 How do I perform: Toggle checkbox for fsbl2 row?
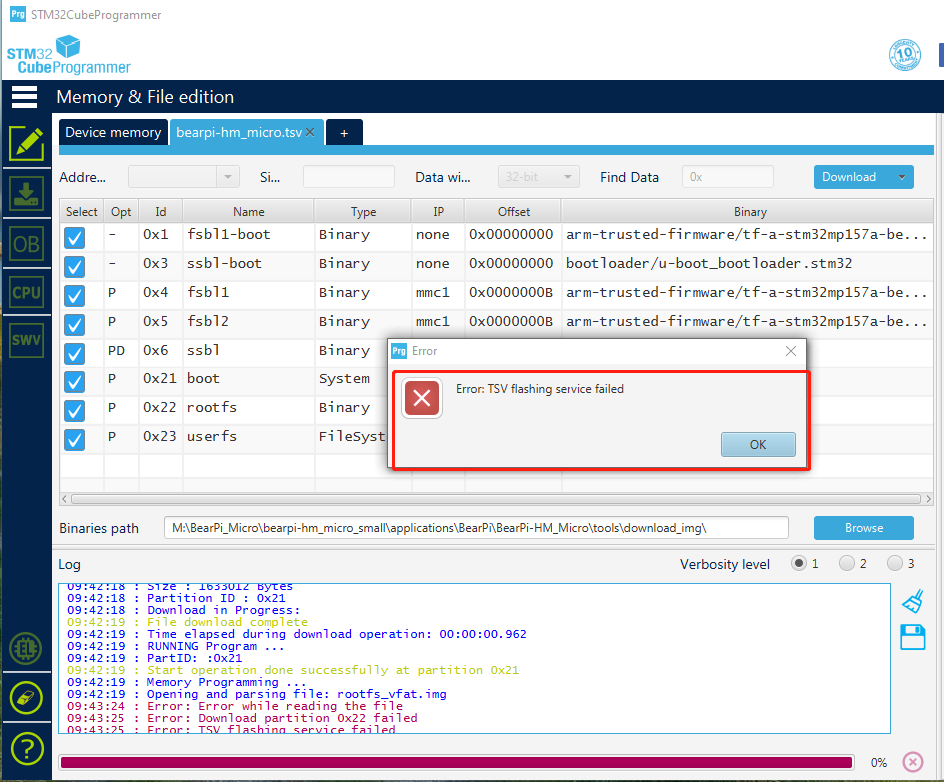(75, 324)
